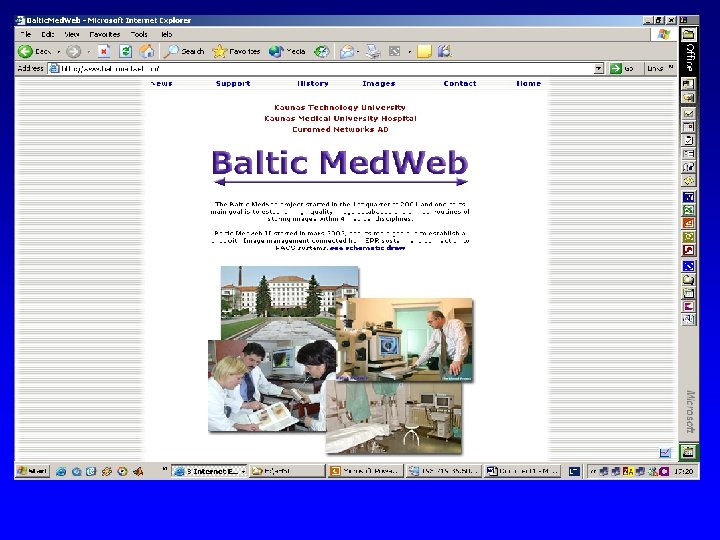The image size is (720, 540).
Task: Go back using the Back button
Action: 34,51
